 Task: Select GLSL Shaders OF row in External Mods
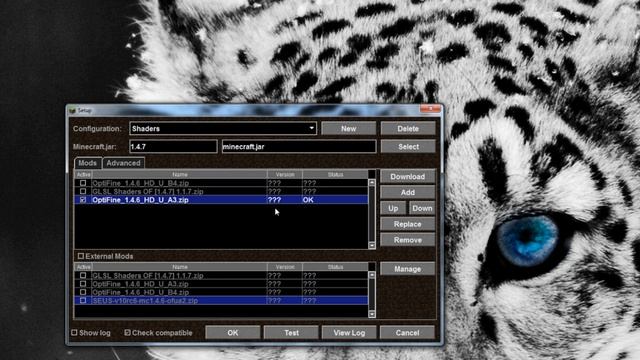[221, 275]
